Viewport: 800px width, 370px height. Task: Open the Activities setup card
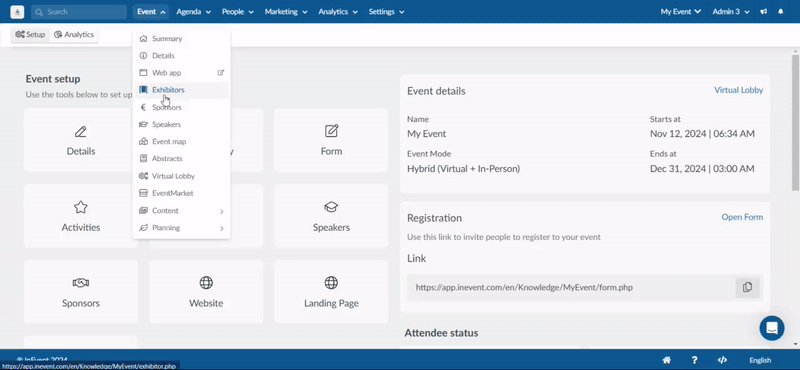coord(81,216)
